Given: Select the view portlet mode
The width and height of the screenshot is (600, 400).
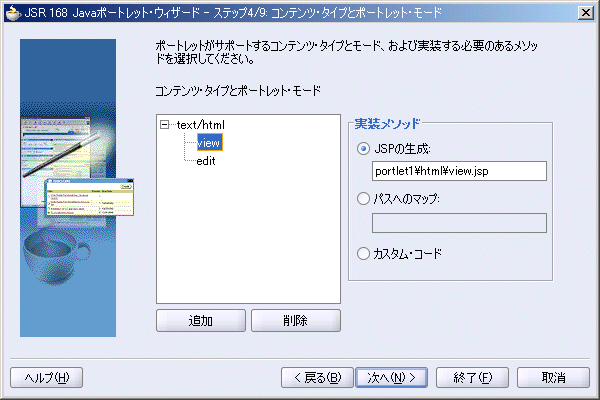Looking at the screenshot, I should click(x=209, y=143).
